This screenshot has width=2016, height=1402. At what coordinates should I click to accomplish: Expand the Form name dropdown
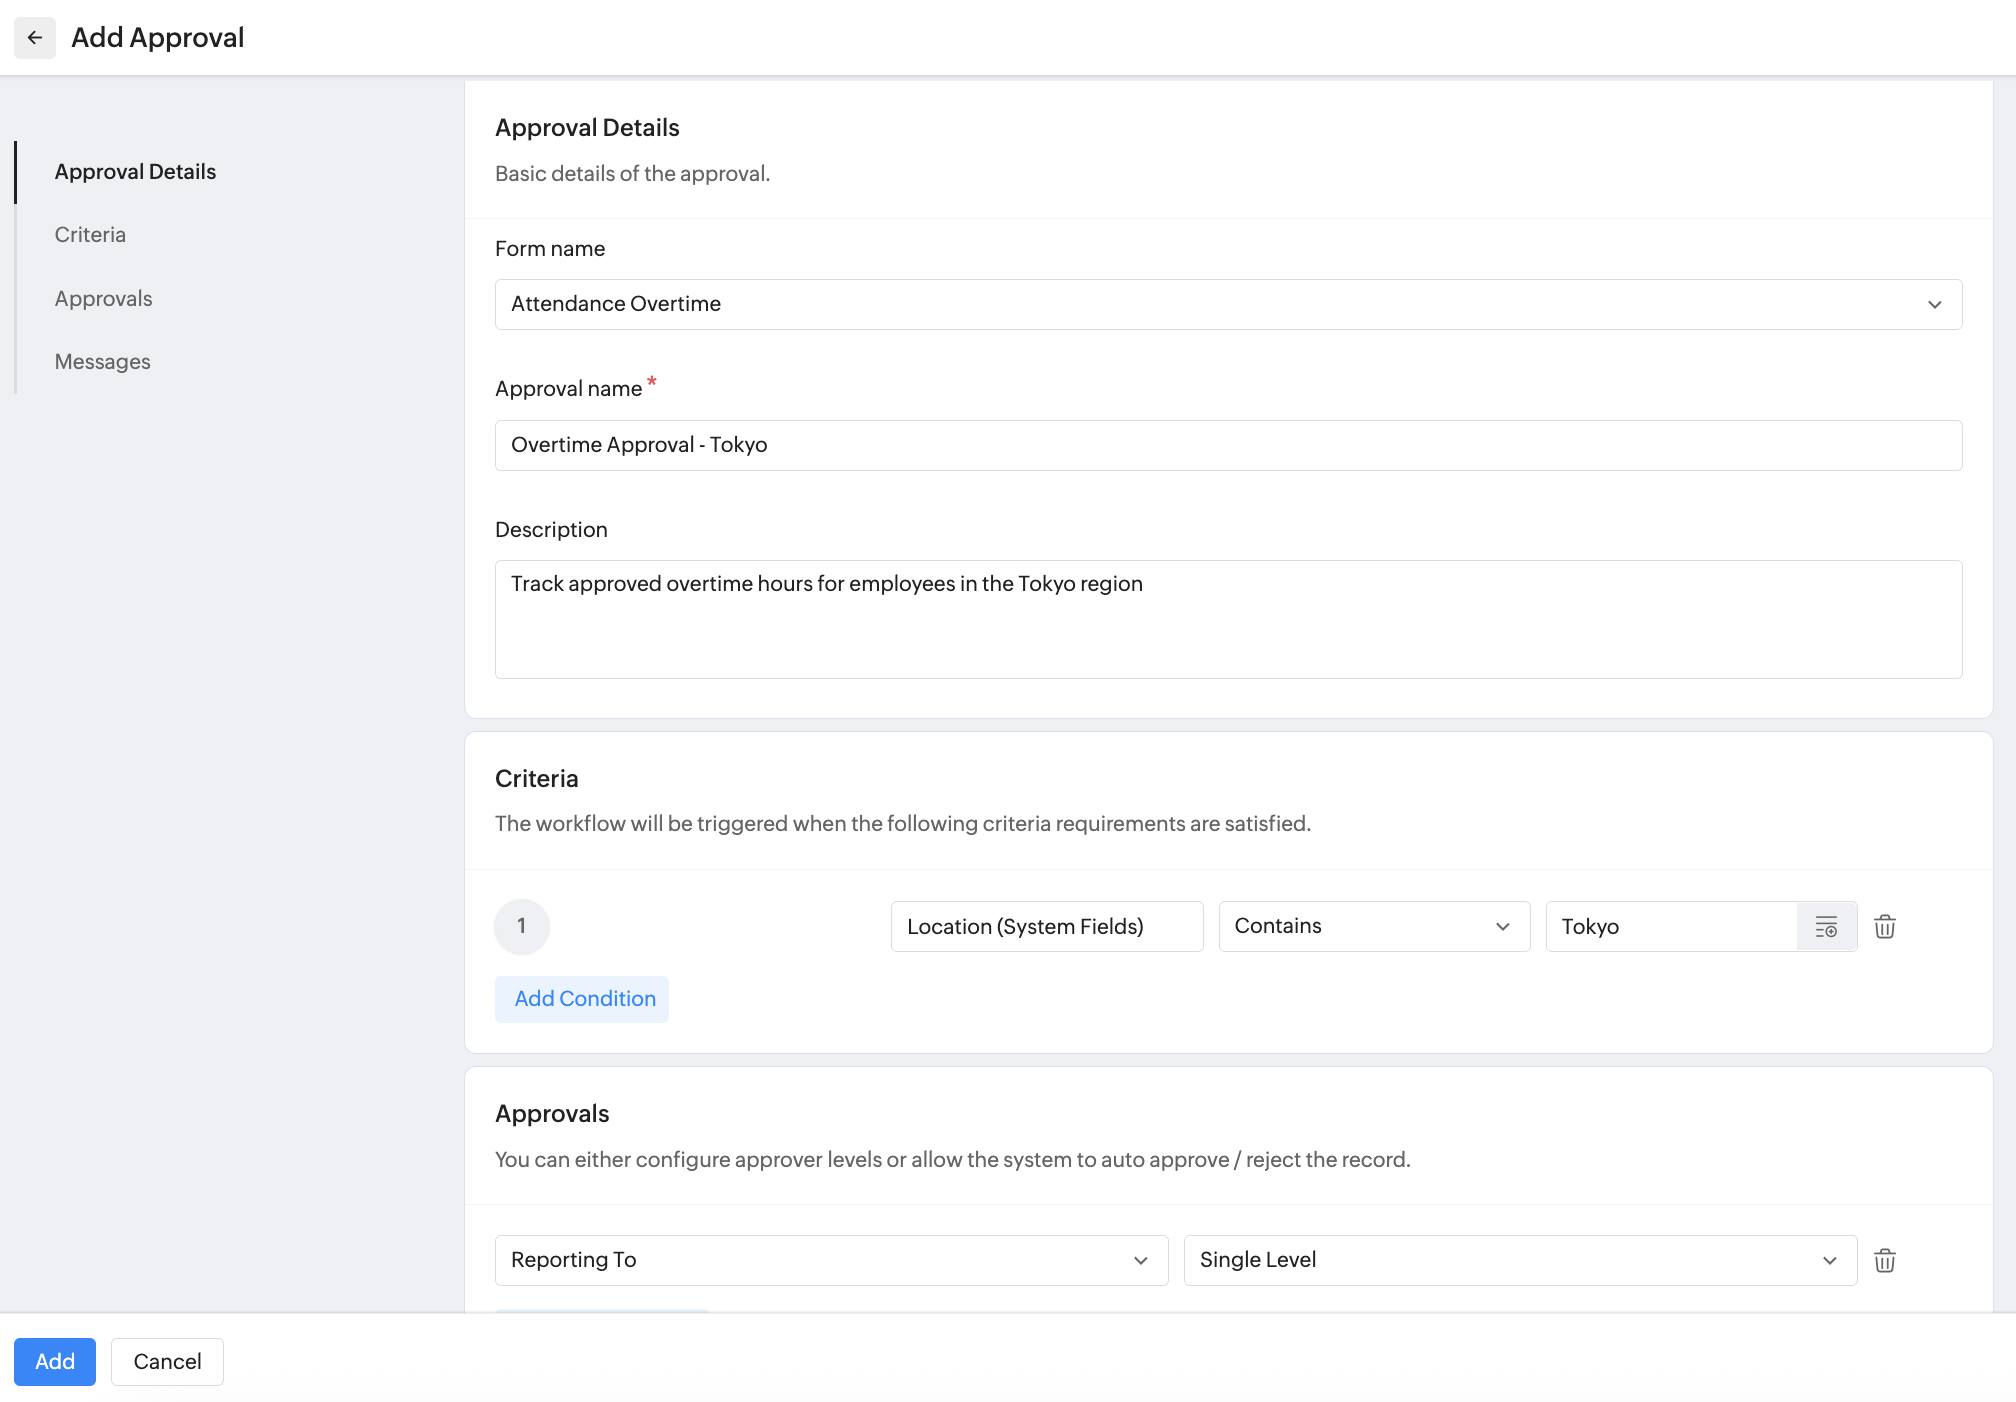click(x=1227, y=304)
